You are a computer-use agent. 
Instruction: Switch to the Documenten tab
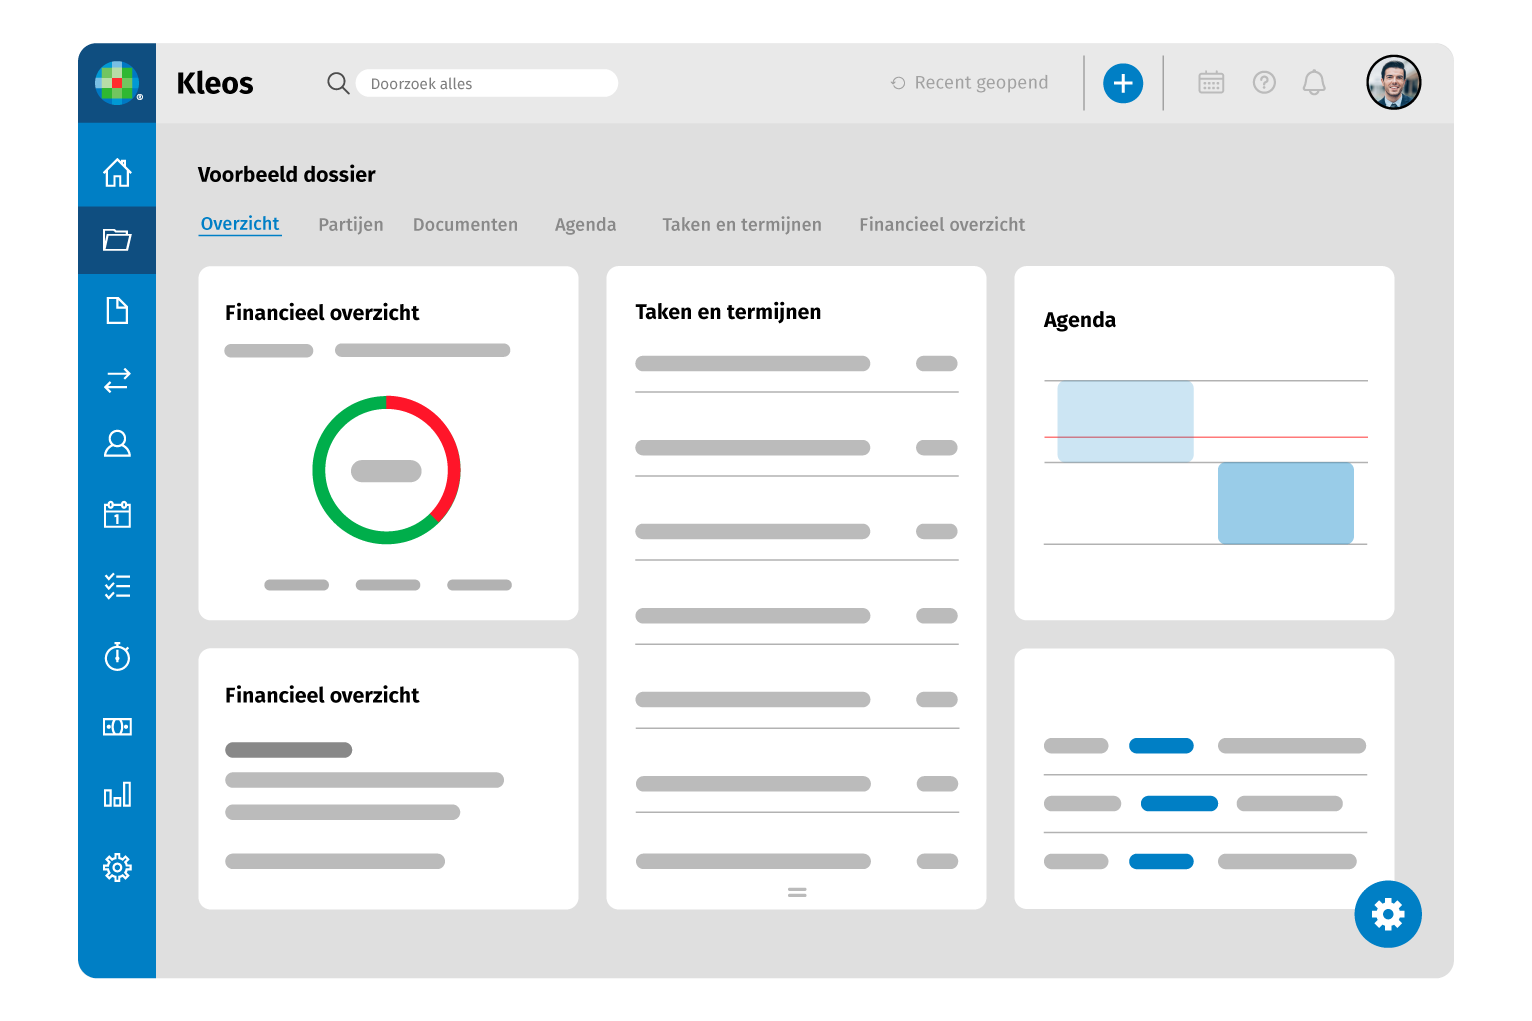[465, 225]
